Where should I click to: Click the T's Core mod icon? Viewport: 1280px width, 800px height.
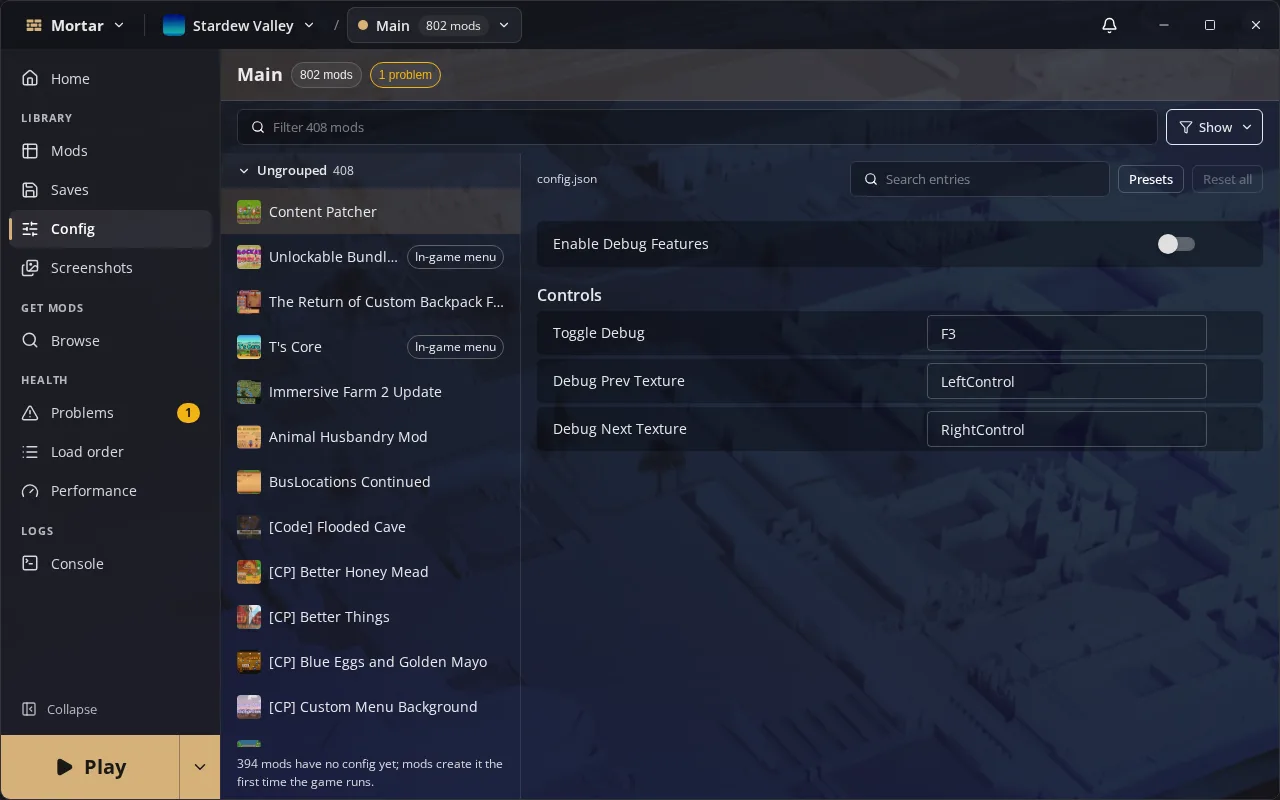click(249, 347)
